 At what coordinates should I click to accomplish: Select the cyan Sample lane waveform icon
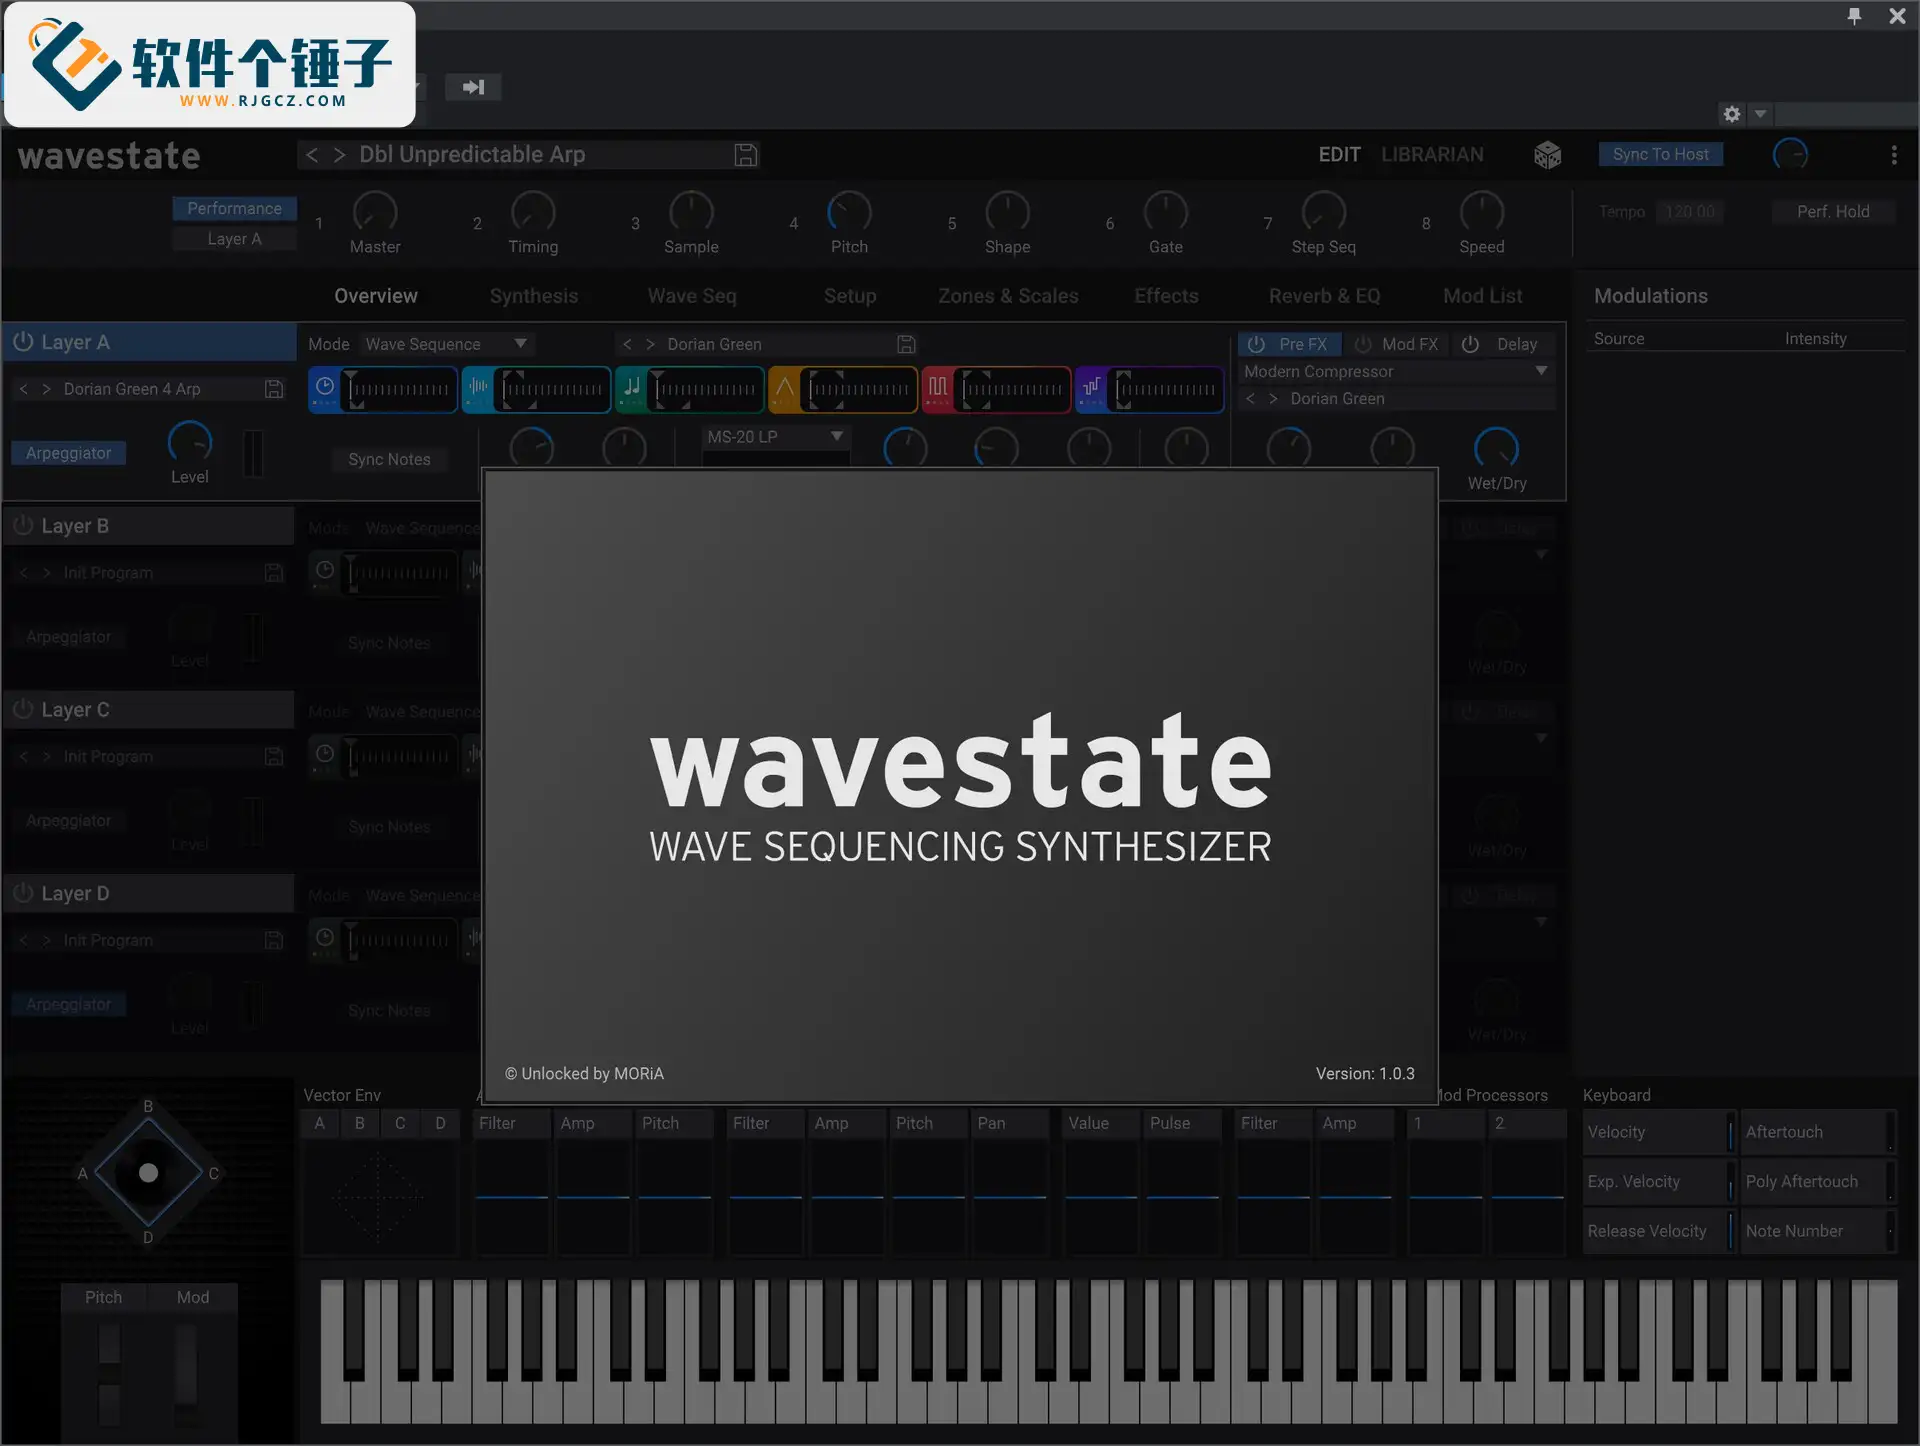[x=479, y=388]
